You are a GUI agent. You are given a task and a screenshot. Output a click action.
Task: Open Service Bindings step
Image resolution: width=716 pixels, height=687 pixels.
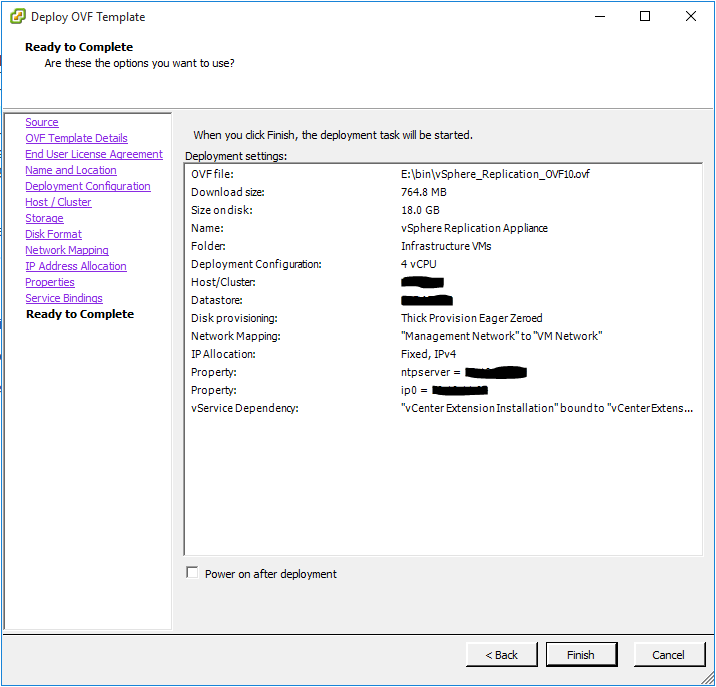pyautogui.click(x=64, y=298)
